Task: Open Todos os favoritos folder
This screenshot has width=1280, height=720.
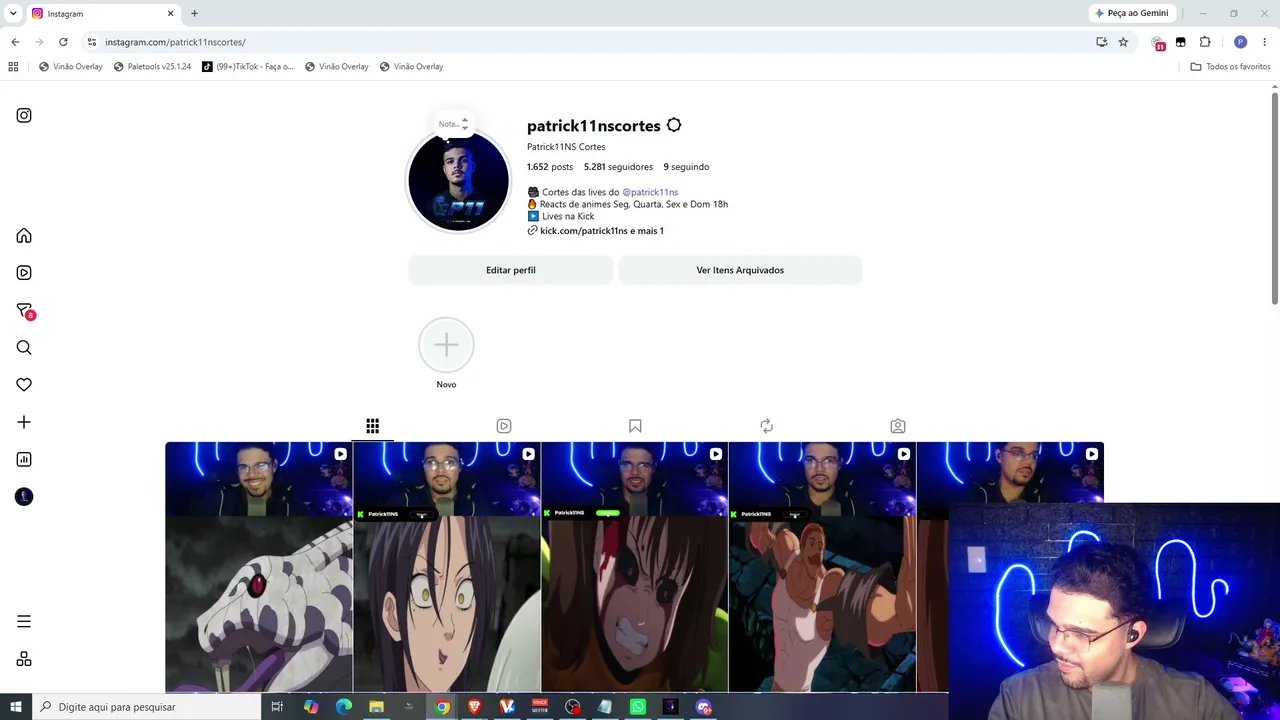Action: [x=1230, y=67]
